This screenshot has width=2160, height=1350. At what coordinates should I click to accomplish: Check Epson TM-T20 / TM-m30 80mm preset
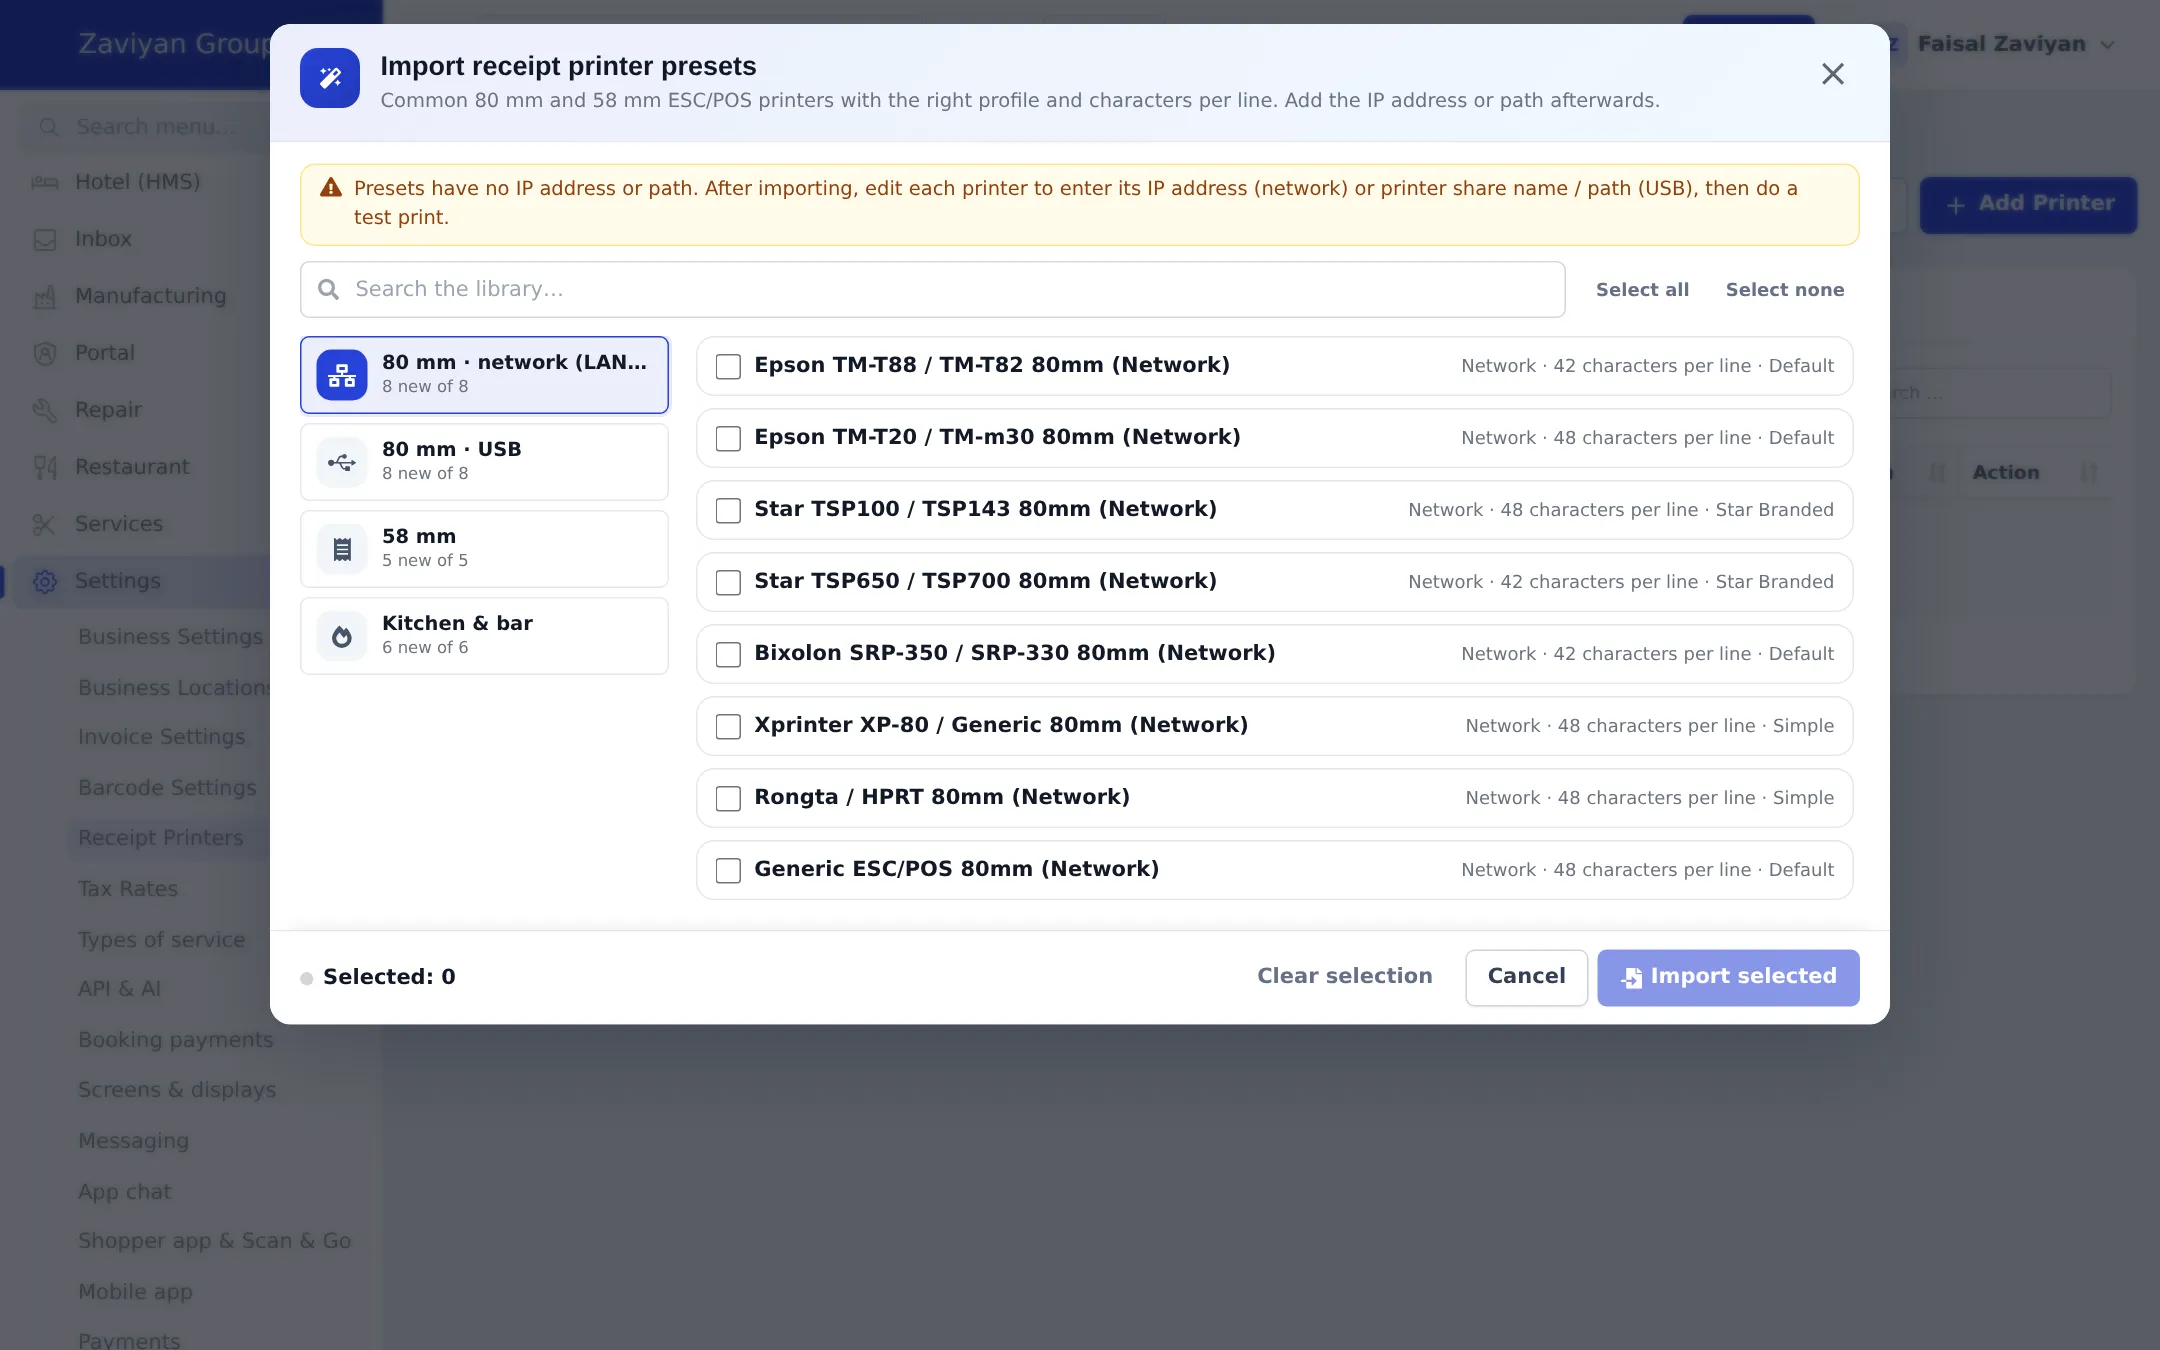click(x=728, y=438)
